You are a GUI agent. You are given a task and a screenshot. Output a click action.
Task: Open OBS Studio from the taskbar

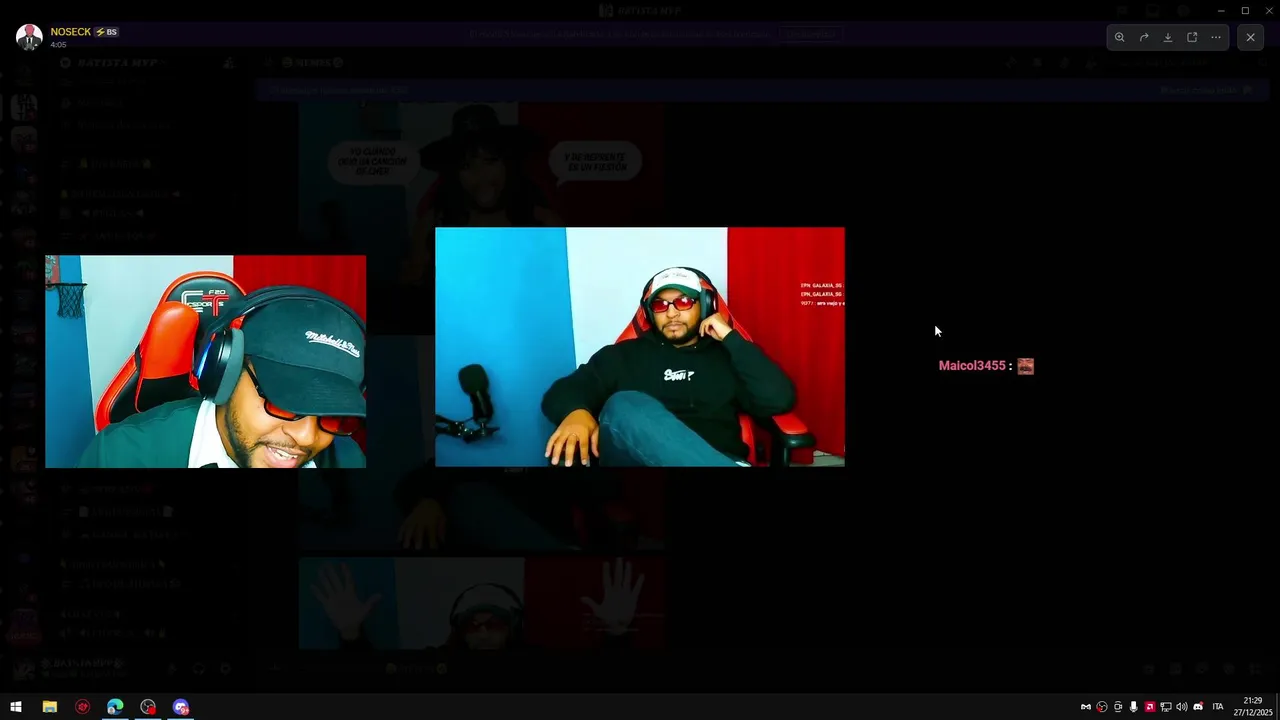148,707
